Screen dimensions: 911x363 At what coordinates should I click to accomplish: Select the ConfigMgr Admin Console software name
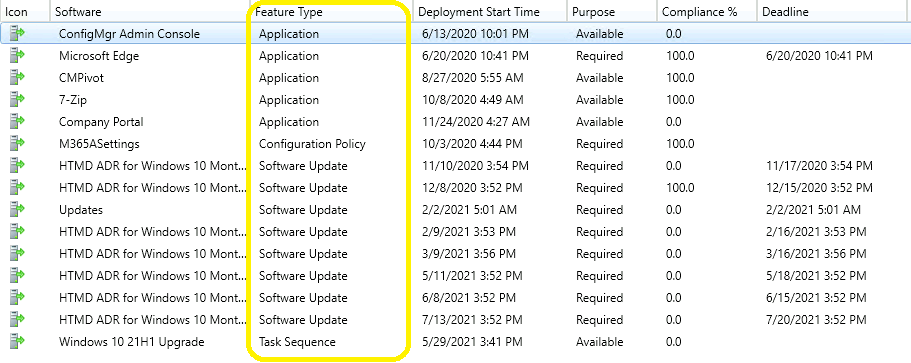130,34
